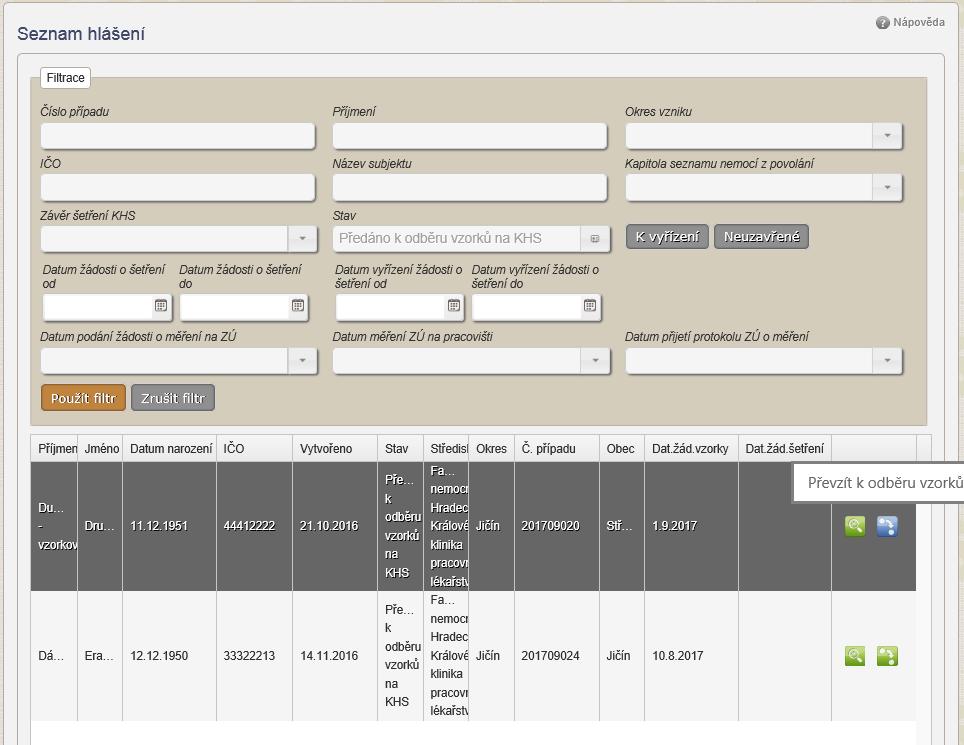Open calendar for Datum vyřízení žádosti do
Image resolution: width=964 pixels, height=745 pixels.
coord(590,305)
